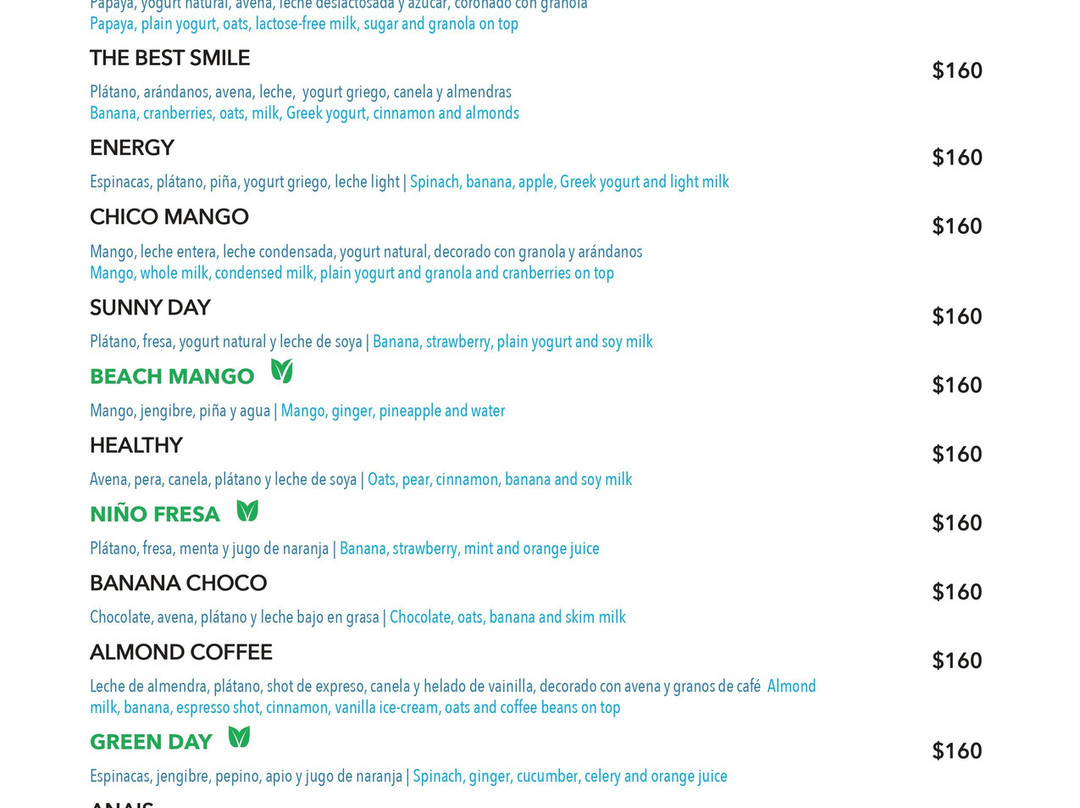Screen dimensions: 1080x808
Task: Click the HEALTHY smoothie heading
Action: [x=136, y=445]
